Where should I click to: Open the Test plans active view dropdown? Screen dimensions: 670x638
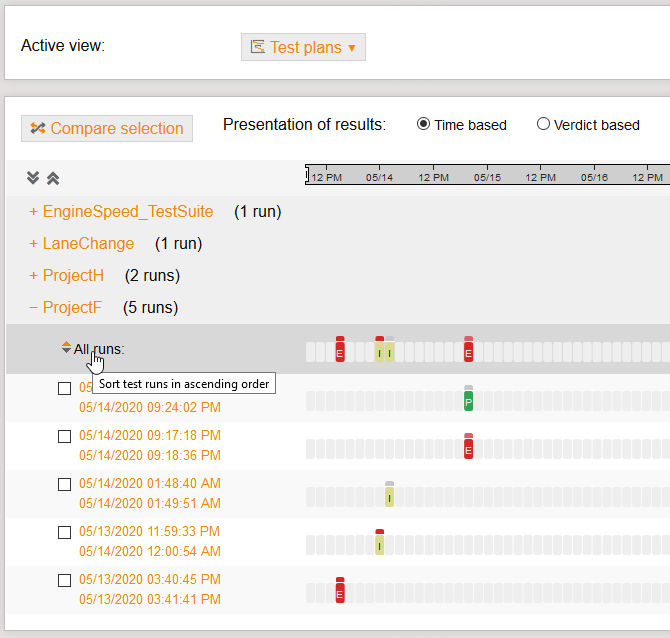pyautogui.click(x=303, y=47)
